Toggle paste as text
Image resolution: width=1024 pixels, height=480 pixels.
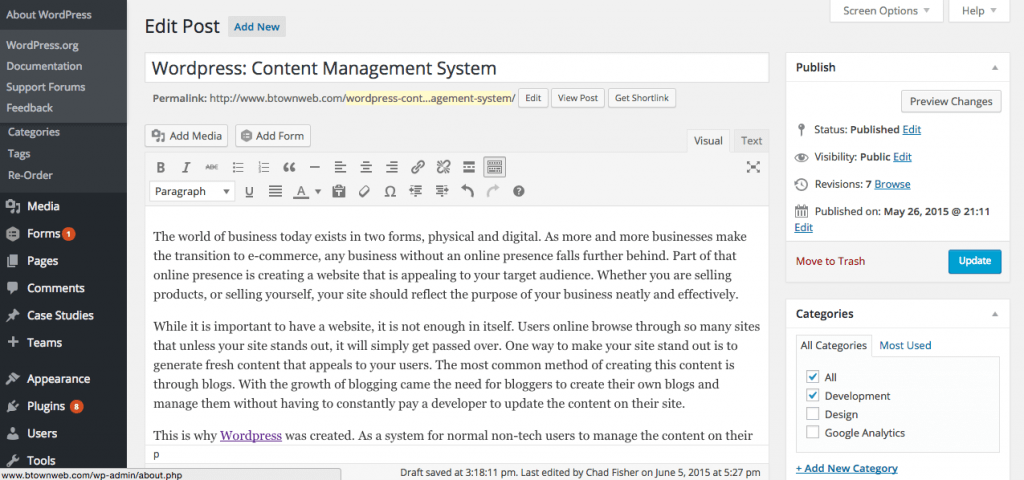pyautogui.click(x=338, y=191)
